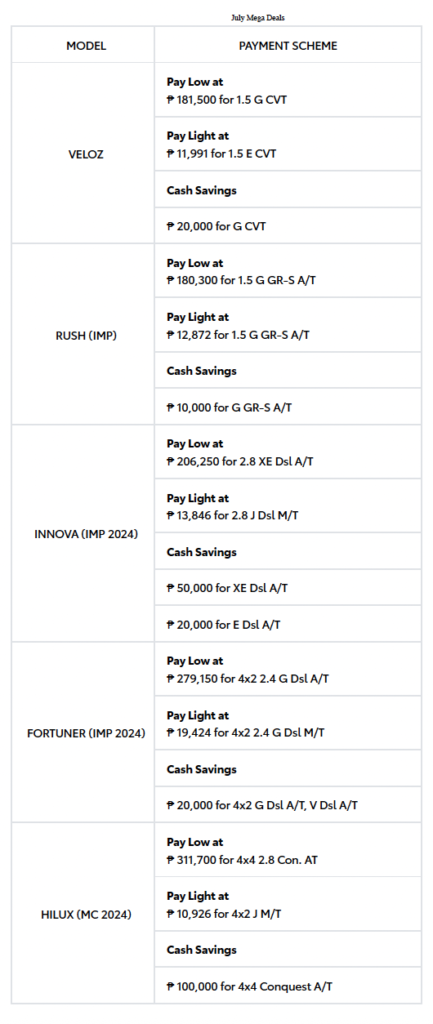
Task: Click the HILUX (MC 2024) model cell
Action: tap(83, 914)
